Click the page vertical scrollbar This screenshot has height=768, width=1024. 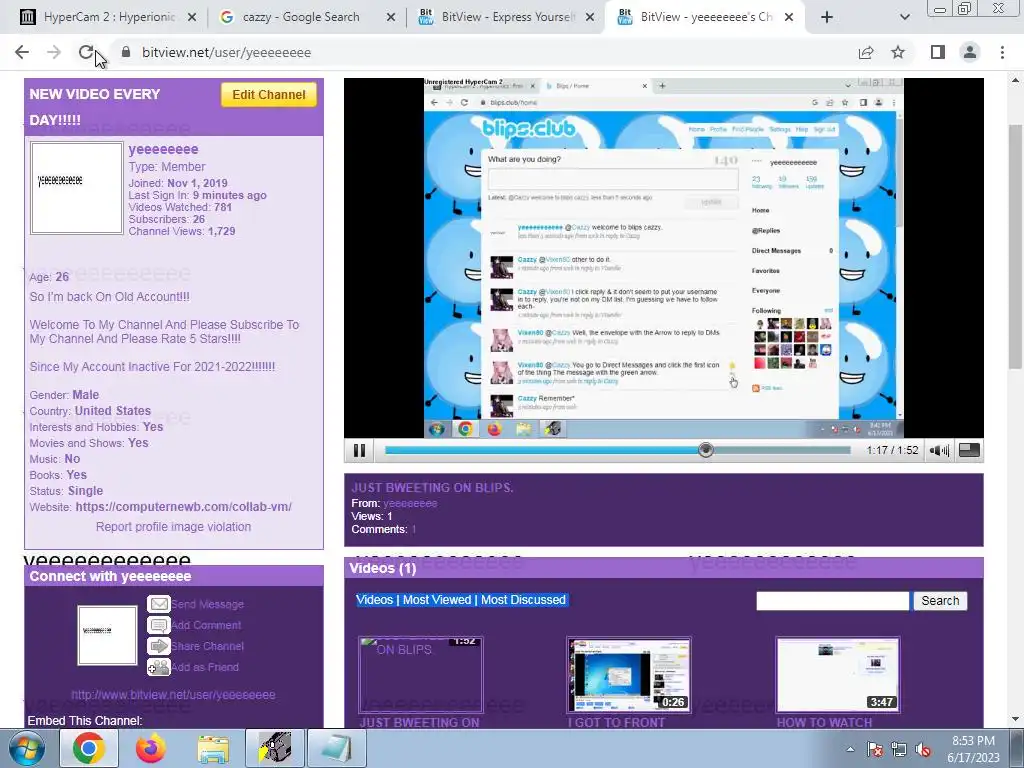[x=1016, y=245]
